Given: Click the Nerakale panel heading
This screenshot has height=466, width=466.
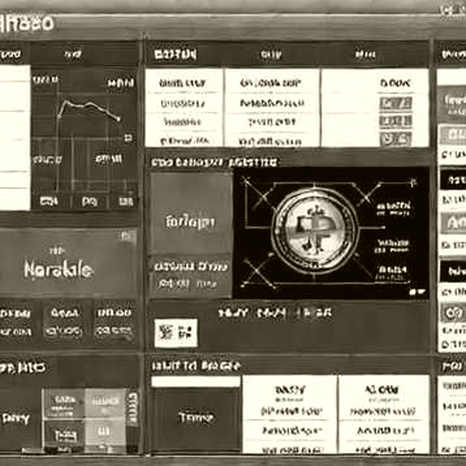Looking at the screenshot, I should (58, 270).
